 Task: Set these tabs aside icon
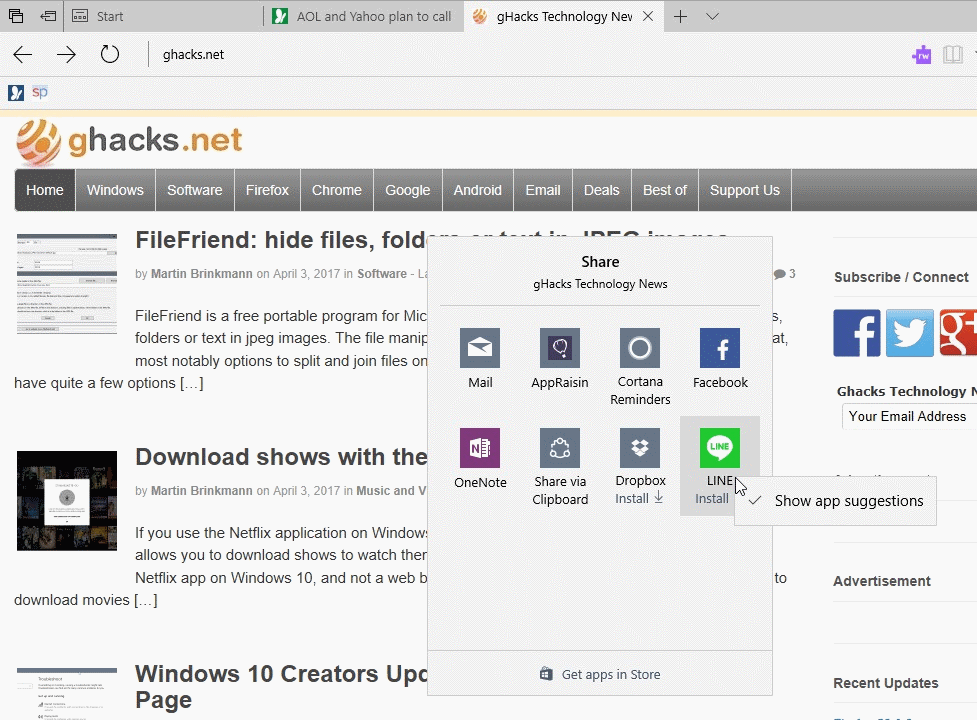click(48, 16)
